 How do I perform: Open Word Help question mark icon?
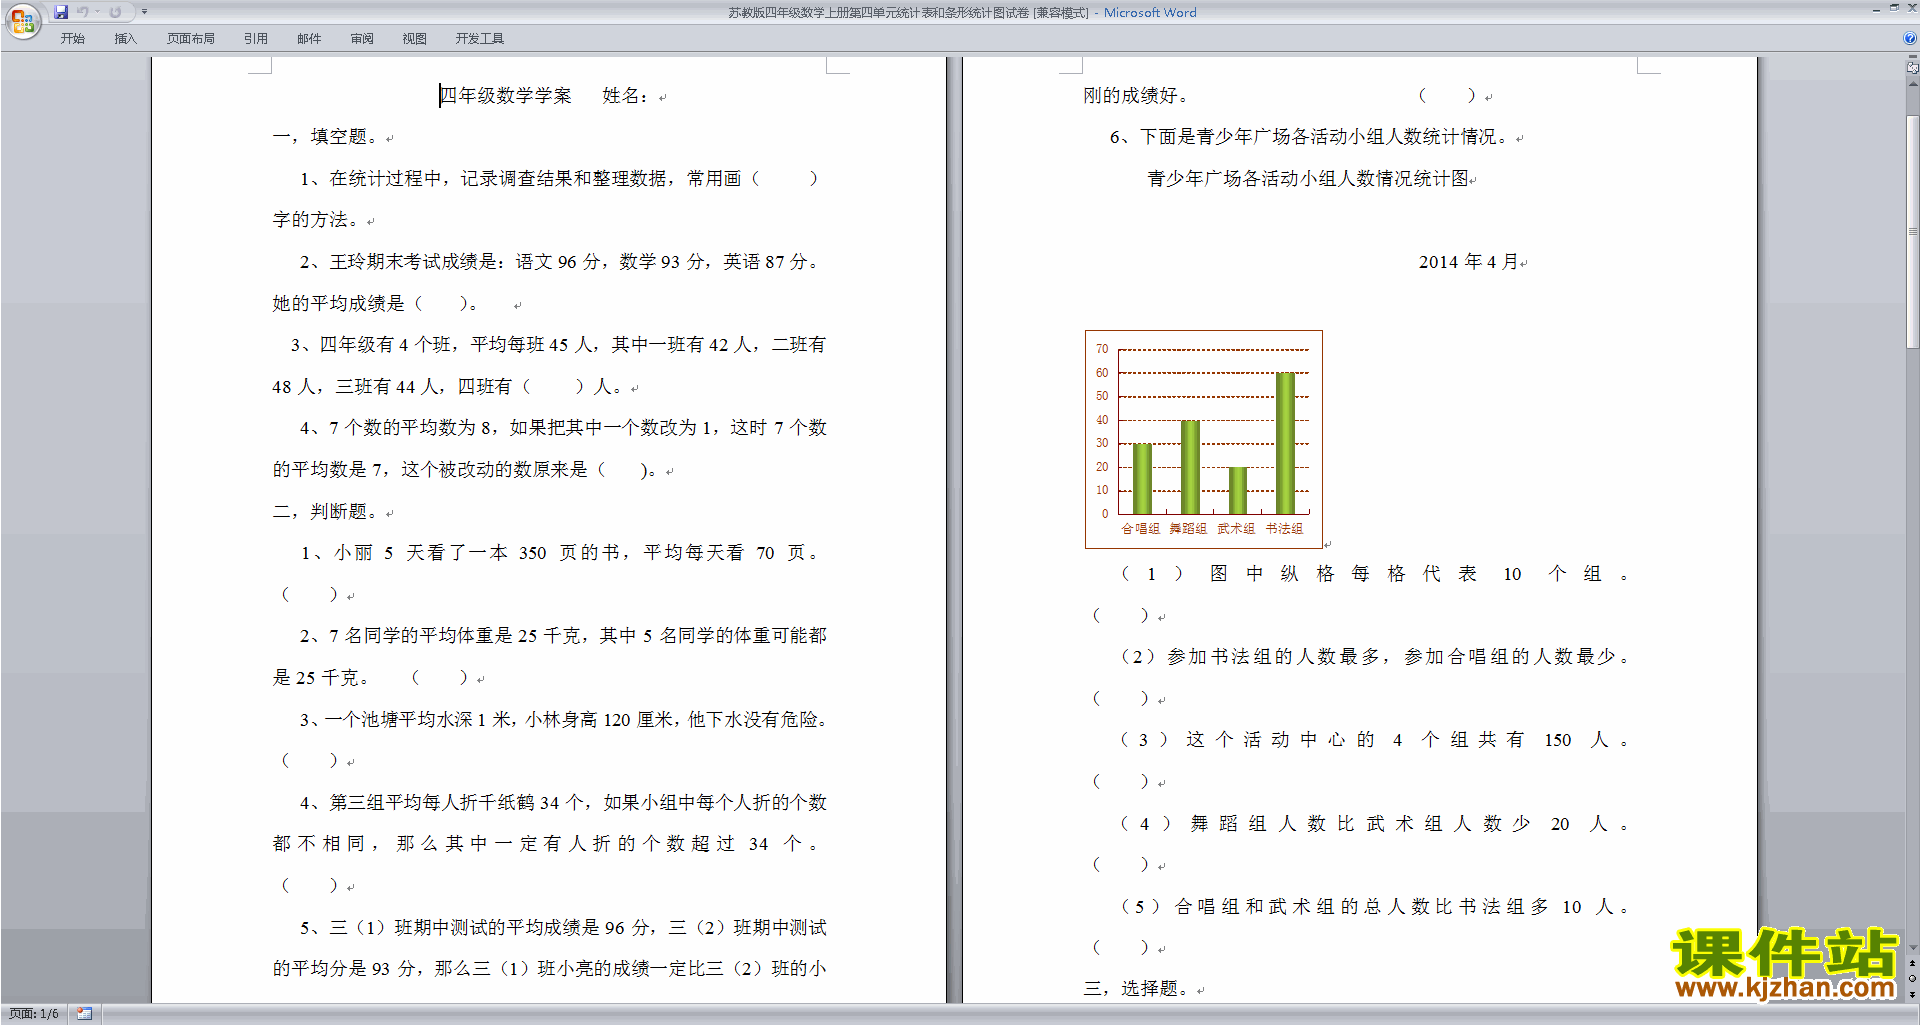coord(1910,38)
